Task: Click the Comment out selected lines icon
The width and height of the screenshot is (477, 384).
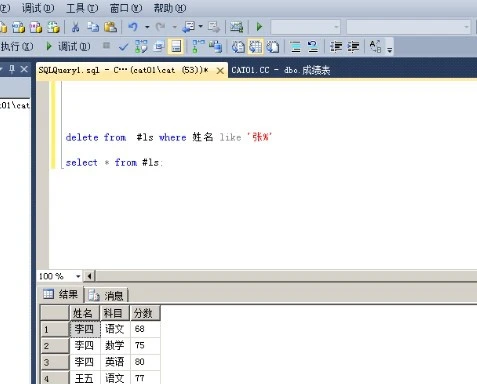Action: point(295,47)
